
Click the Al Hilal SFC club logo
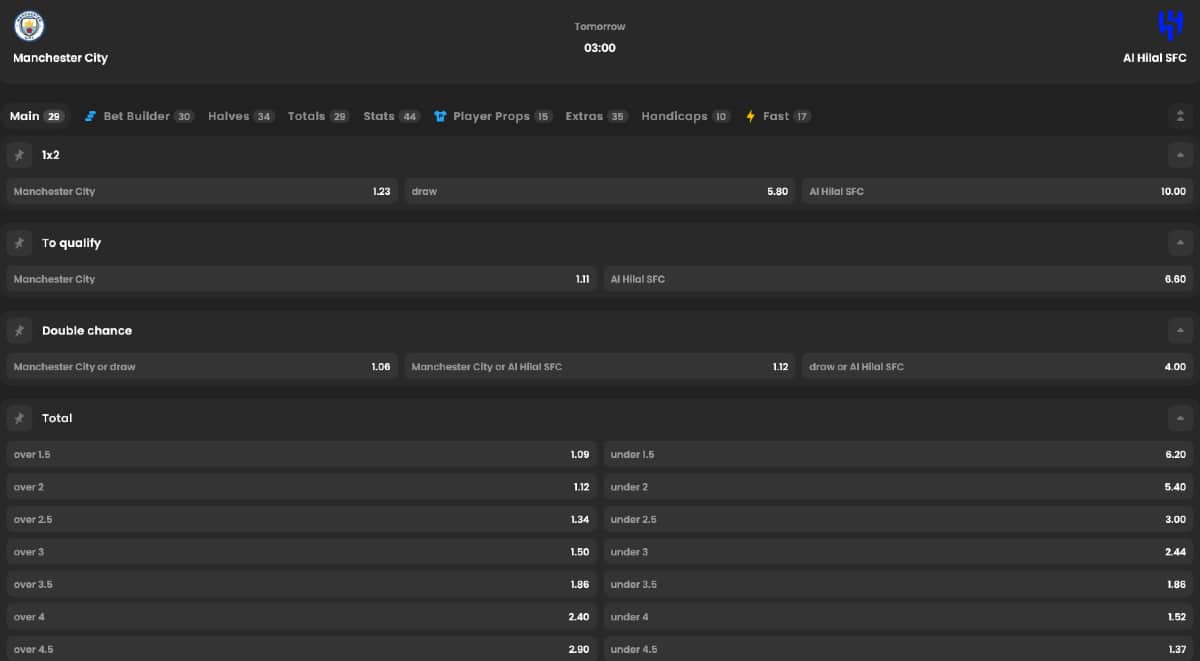click(1170, 25)
